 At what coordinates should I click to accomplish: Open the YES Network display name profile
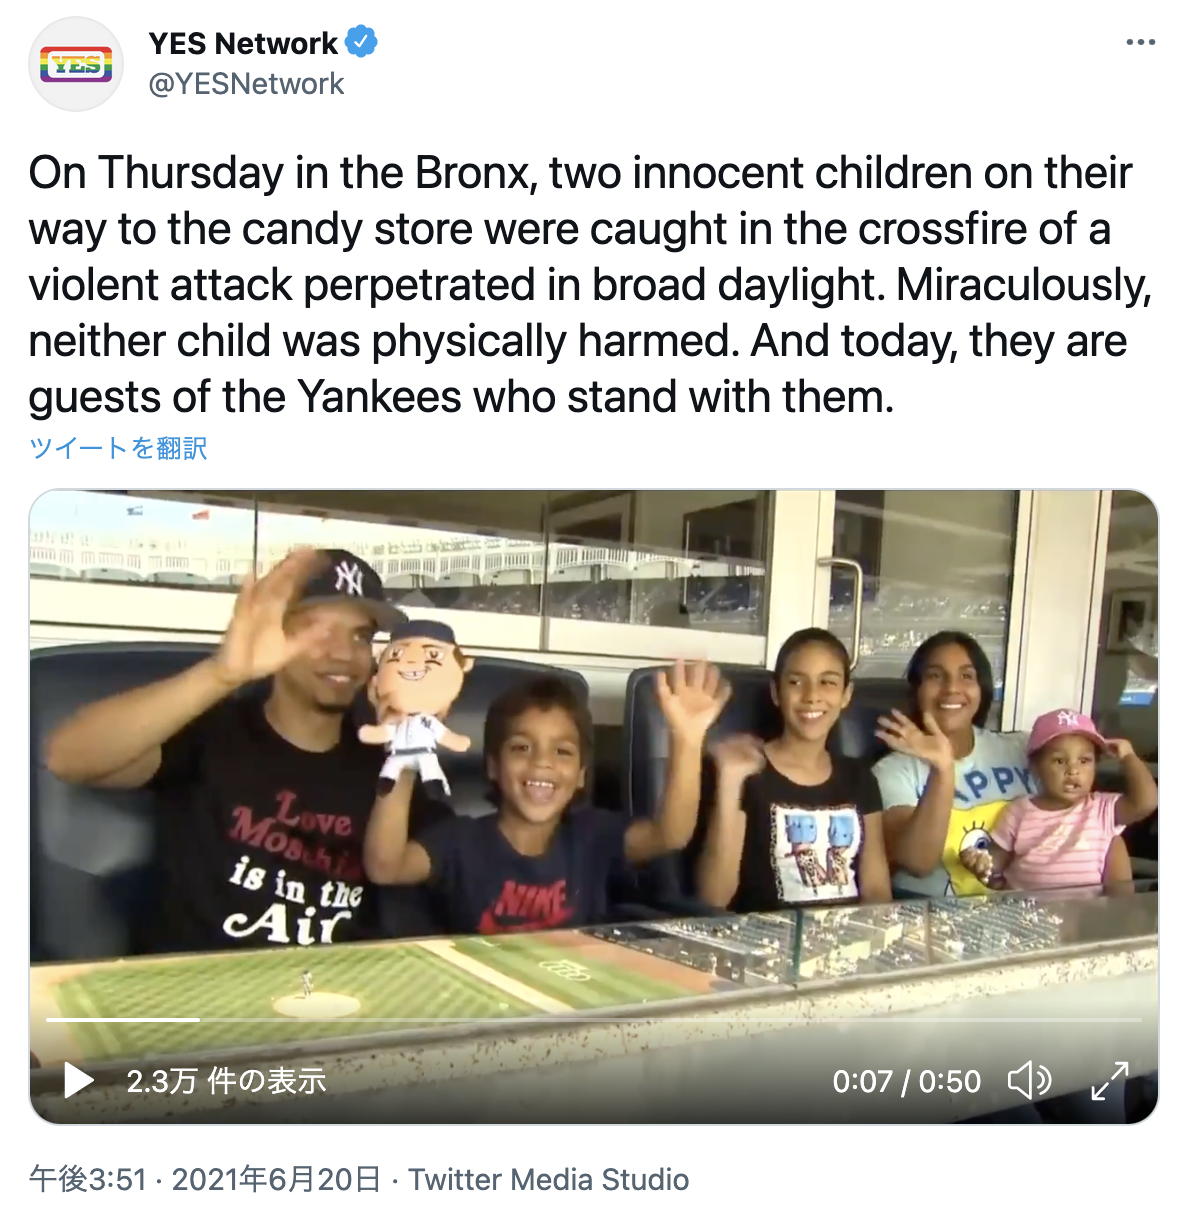[243, 43]
